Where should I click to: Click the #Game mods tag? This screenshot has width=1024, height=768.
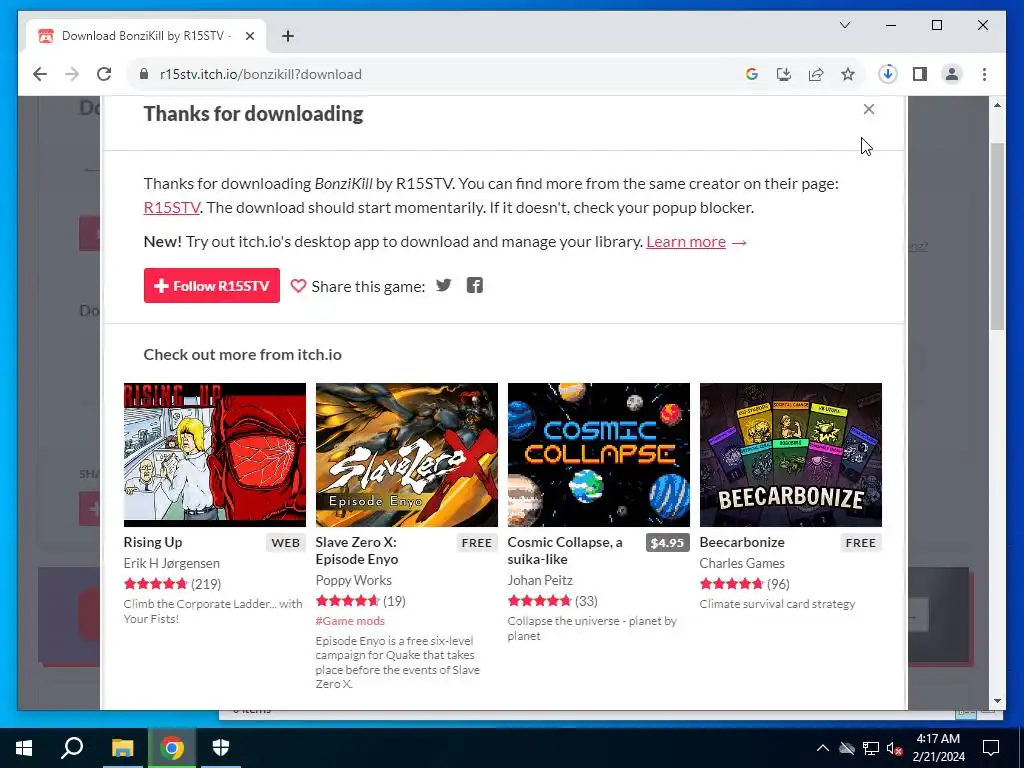point(350,620)
